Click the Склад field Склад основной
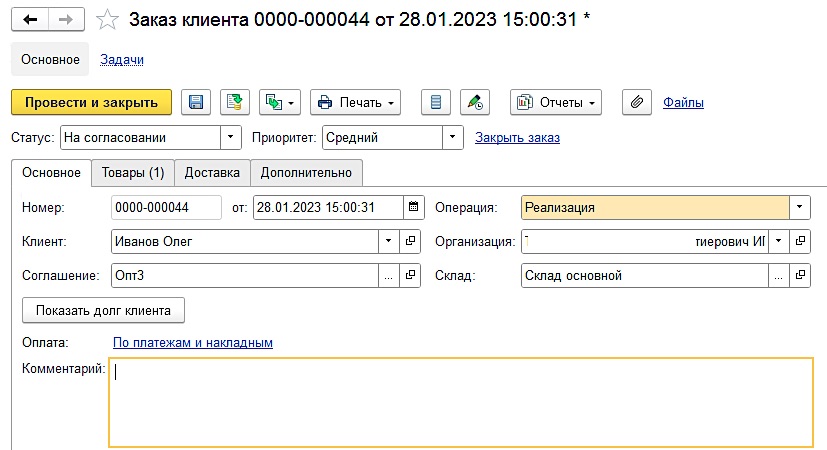 (645, 275)
